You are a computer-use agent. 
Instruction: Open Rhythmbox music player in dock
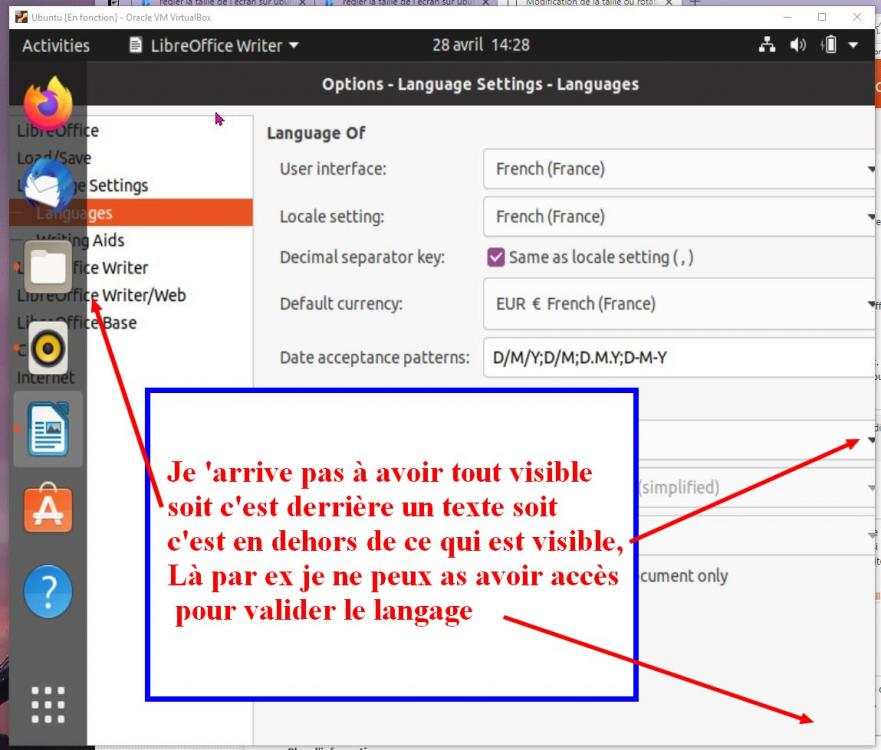pos(48,348)
